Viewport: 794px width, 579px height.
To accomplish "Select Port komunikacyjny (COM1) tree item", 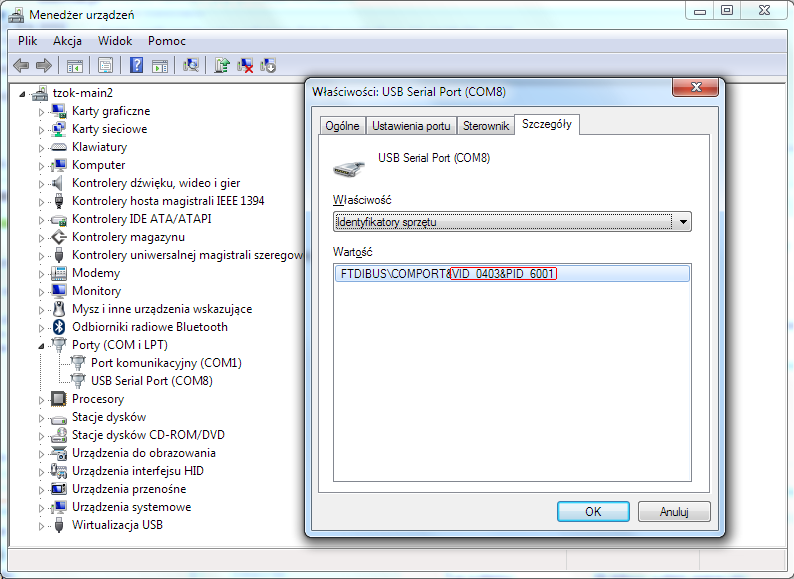I will coord(166,363).
